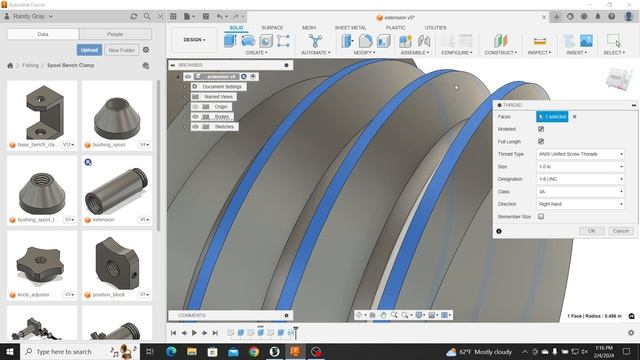Viewport: 640px width, 360px height.
Task: Clear the selected Faces with the X
Action: click(575, 117)
